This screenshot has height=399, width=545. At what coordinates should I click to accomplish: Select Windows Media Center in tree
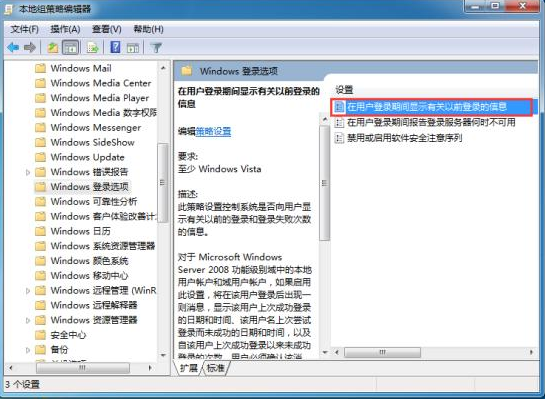click(101, 83)
